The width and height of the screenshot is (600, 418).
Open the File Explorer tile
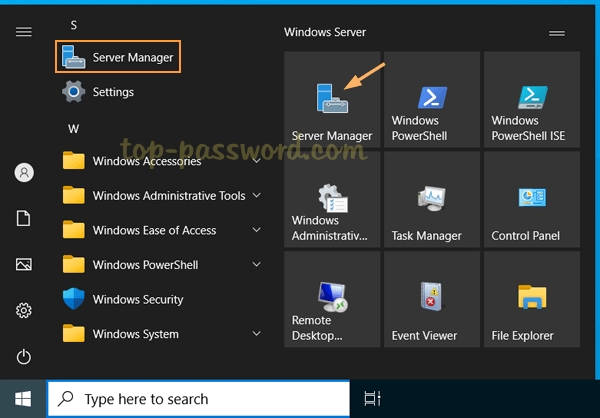[x=531, y=299]
